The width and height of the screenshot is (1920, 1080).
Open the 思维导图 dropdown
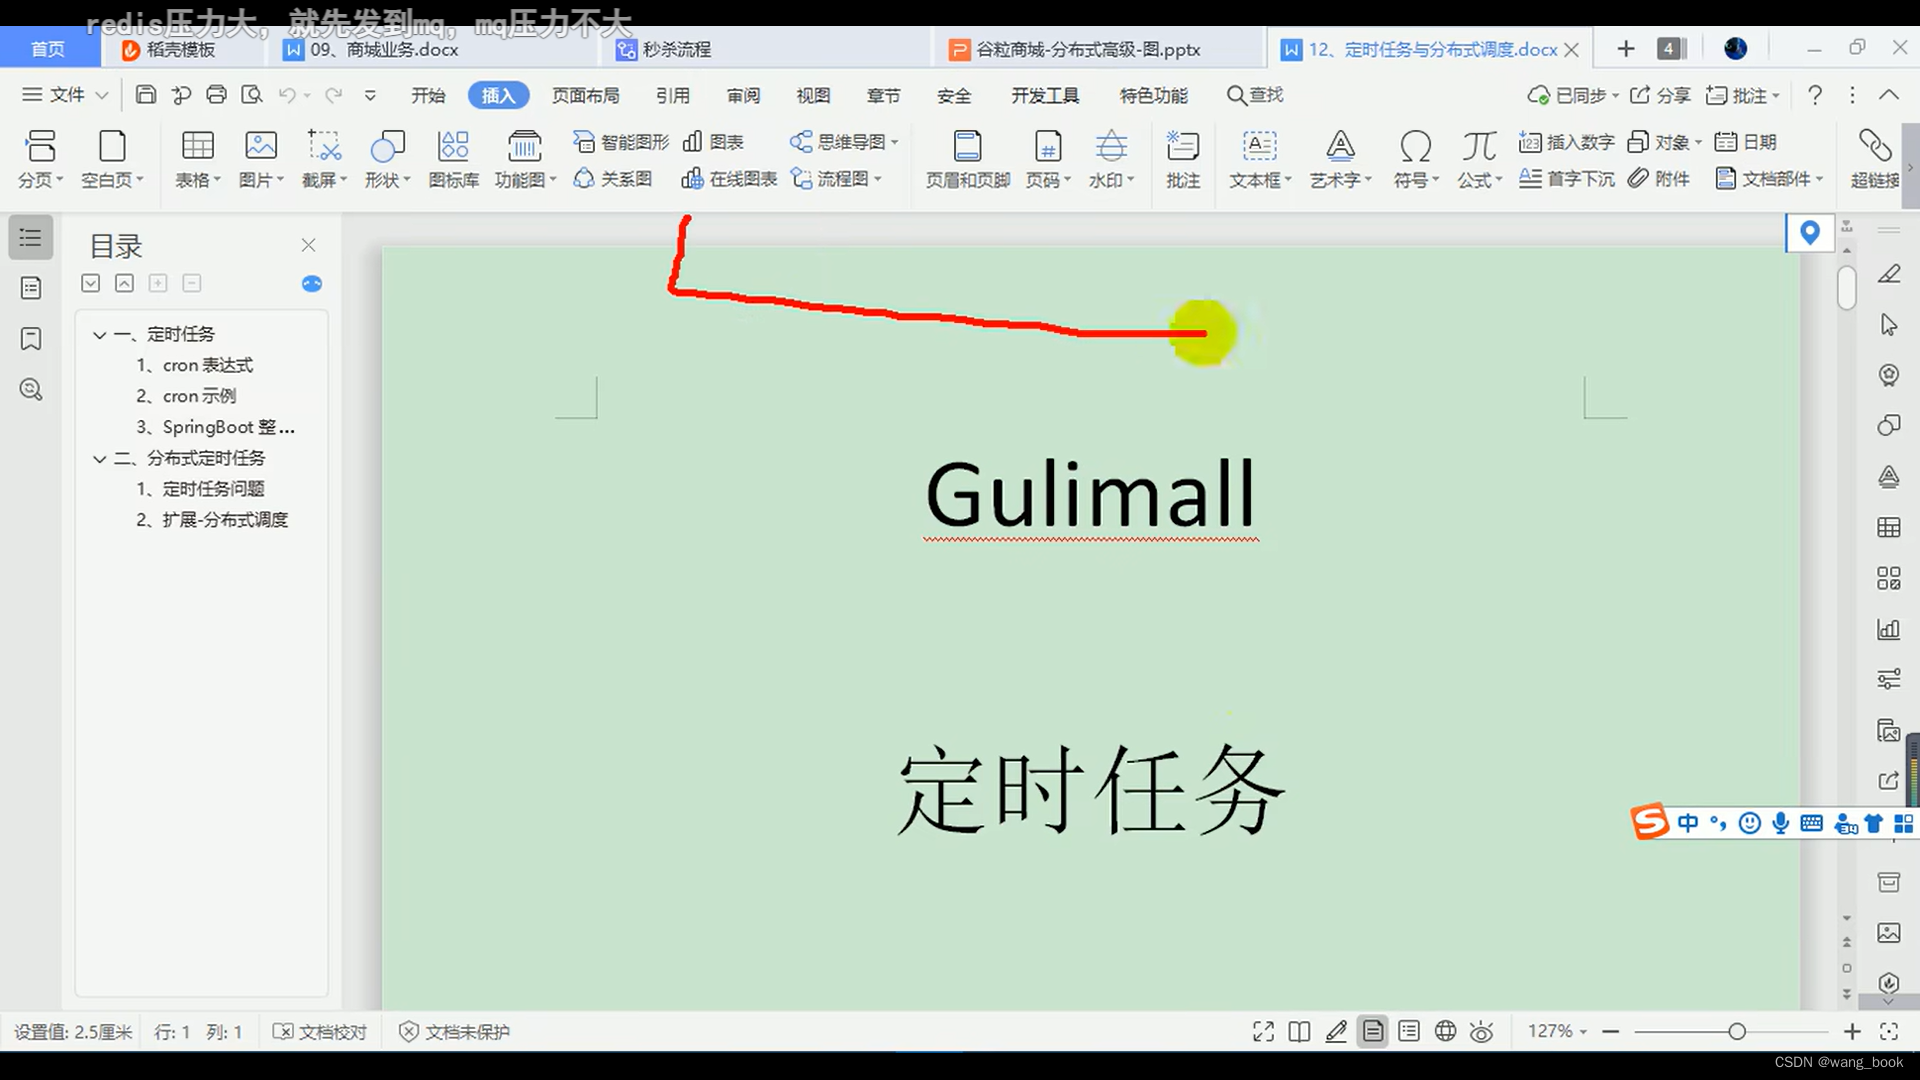tap(844, 142)
